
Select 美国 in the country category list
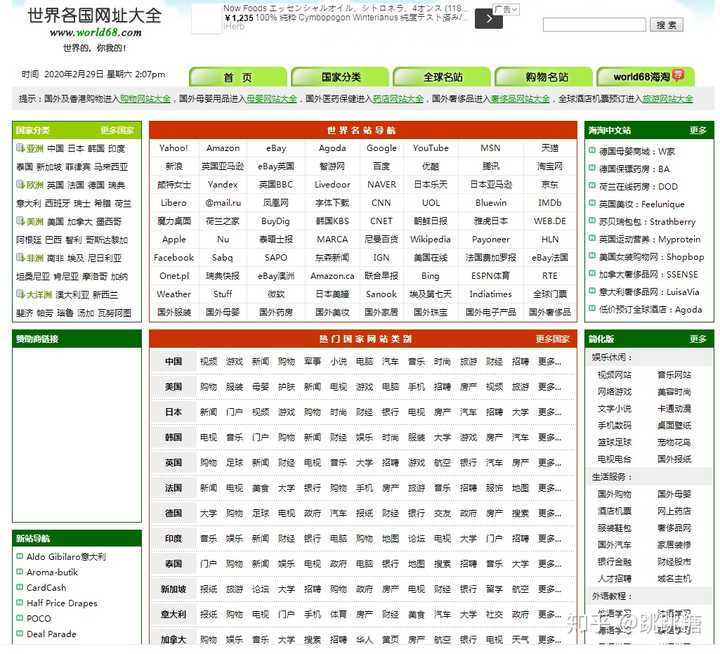[x=174, y=387]
